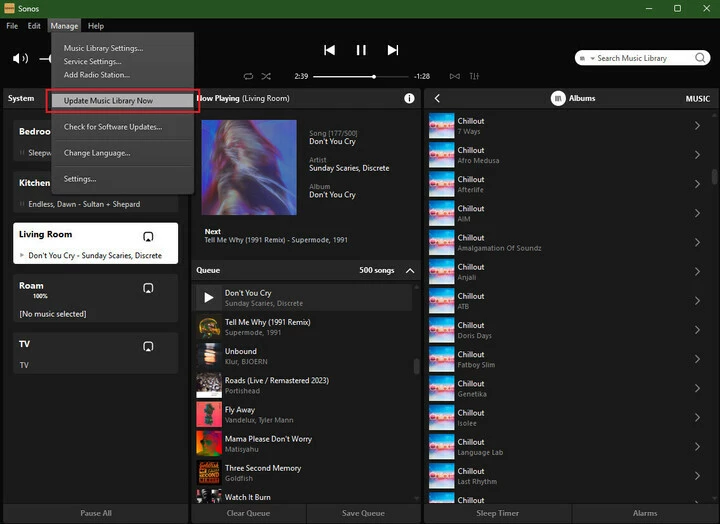Viewport: 720px width, 524px height.
Task: Select Roads (Live / Remastered 2023) track
Action: 303,385
